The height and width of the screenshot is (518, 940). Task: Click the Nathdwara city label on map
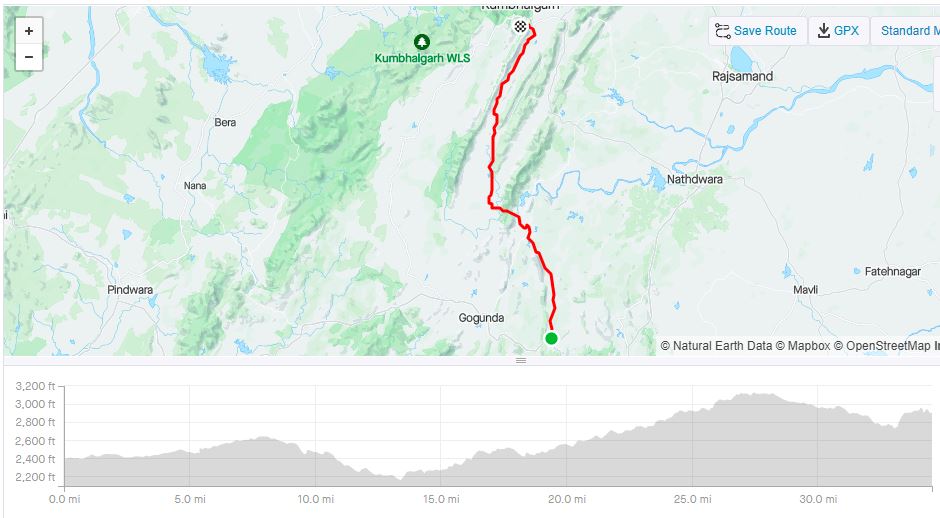tap(694, 179)
